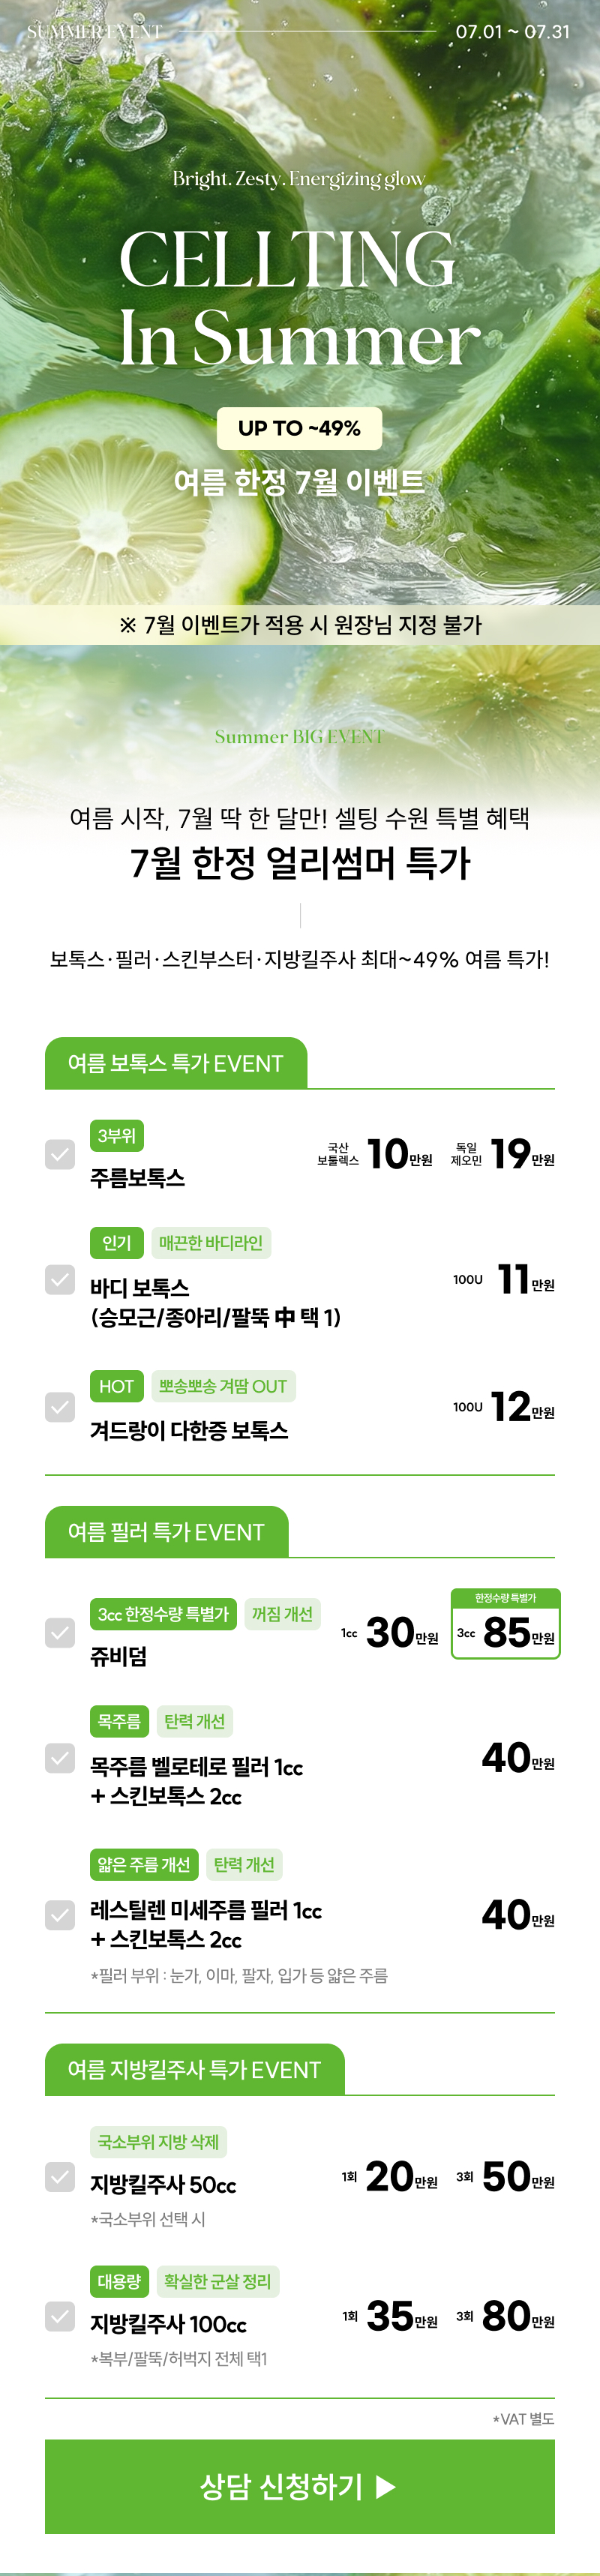
Task: Select the 바디 보톡스 checkbox
Action: 60,1279
